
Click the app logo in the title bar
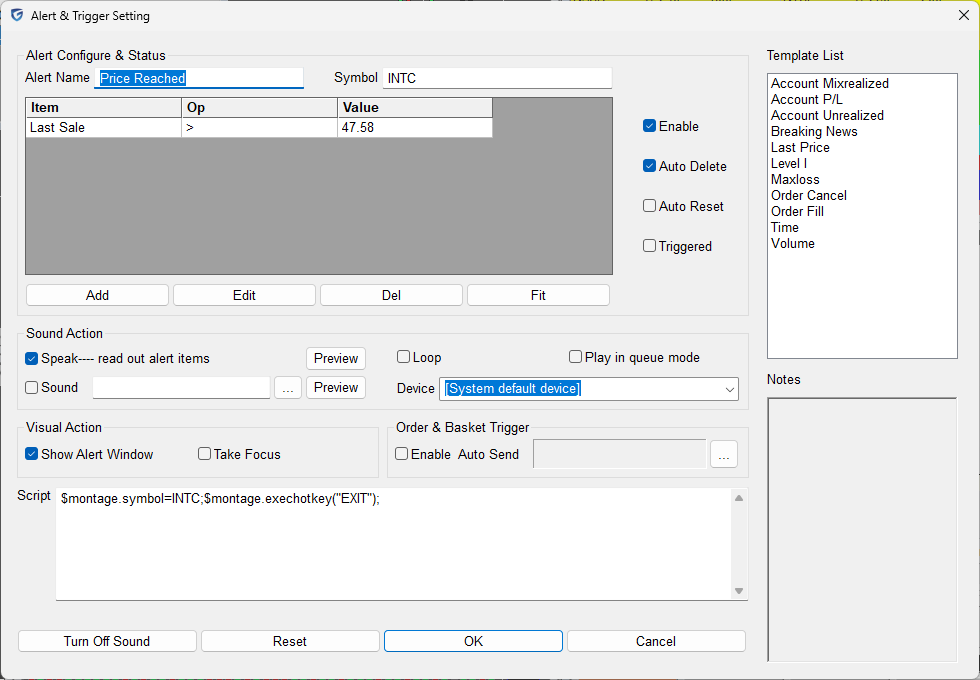pos(17,15)
